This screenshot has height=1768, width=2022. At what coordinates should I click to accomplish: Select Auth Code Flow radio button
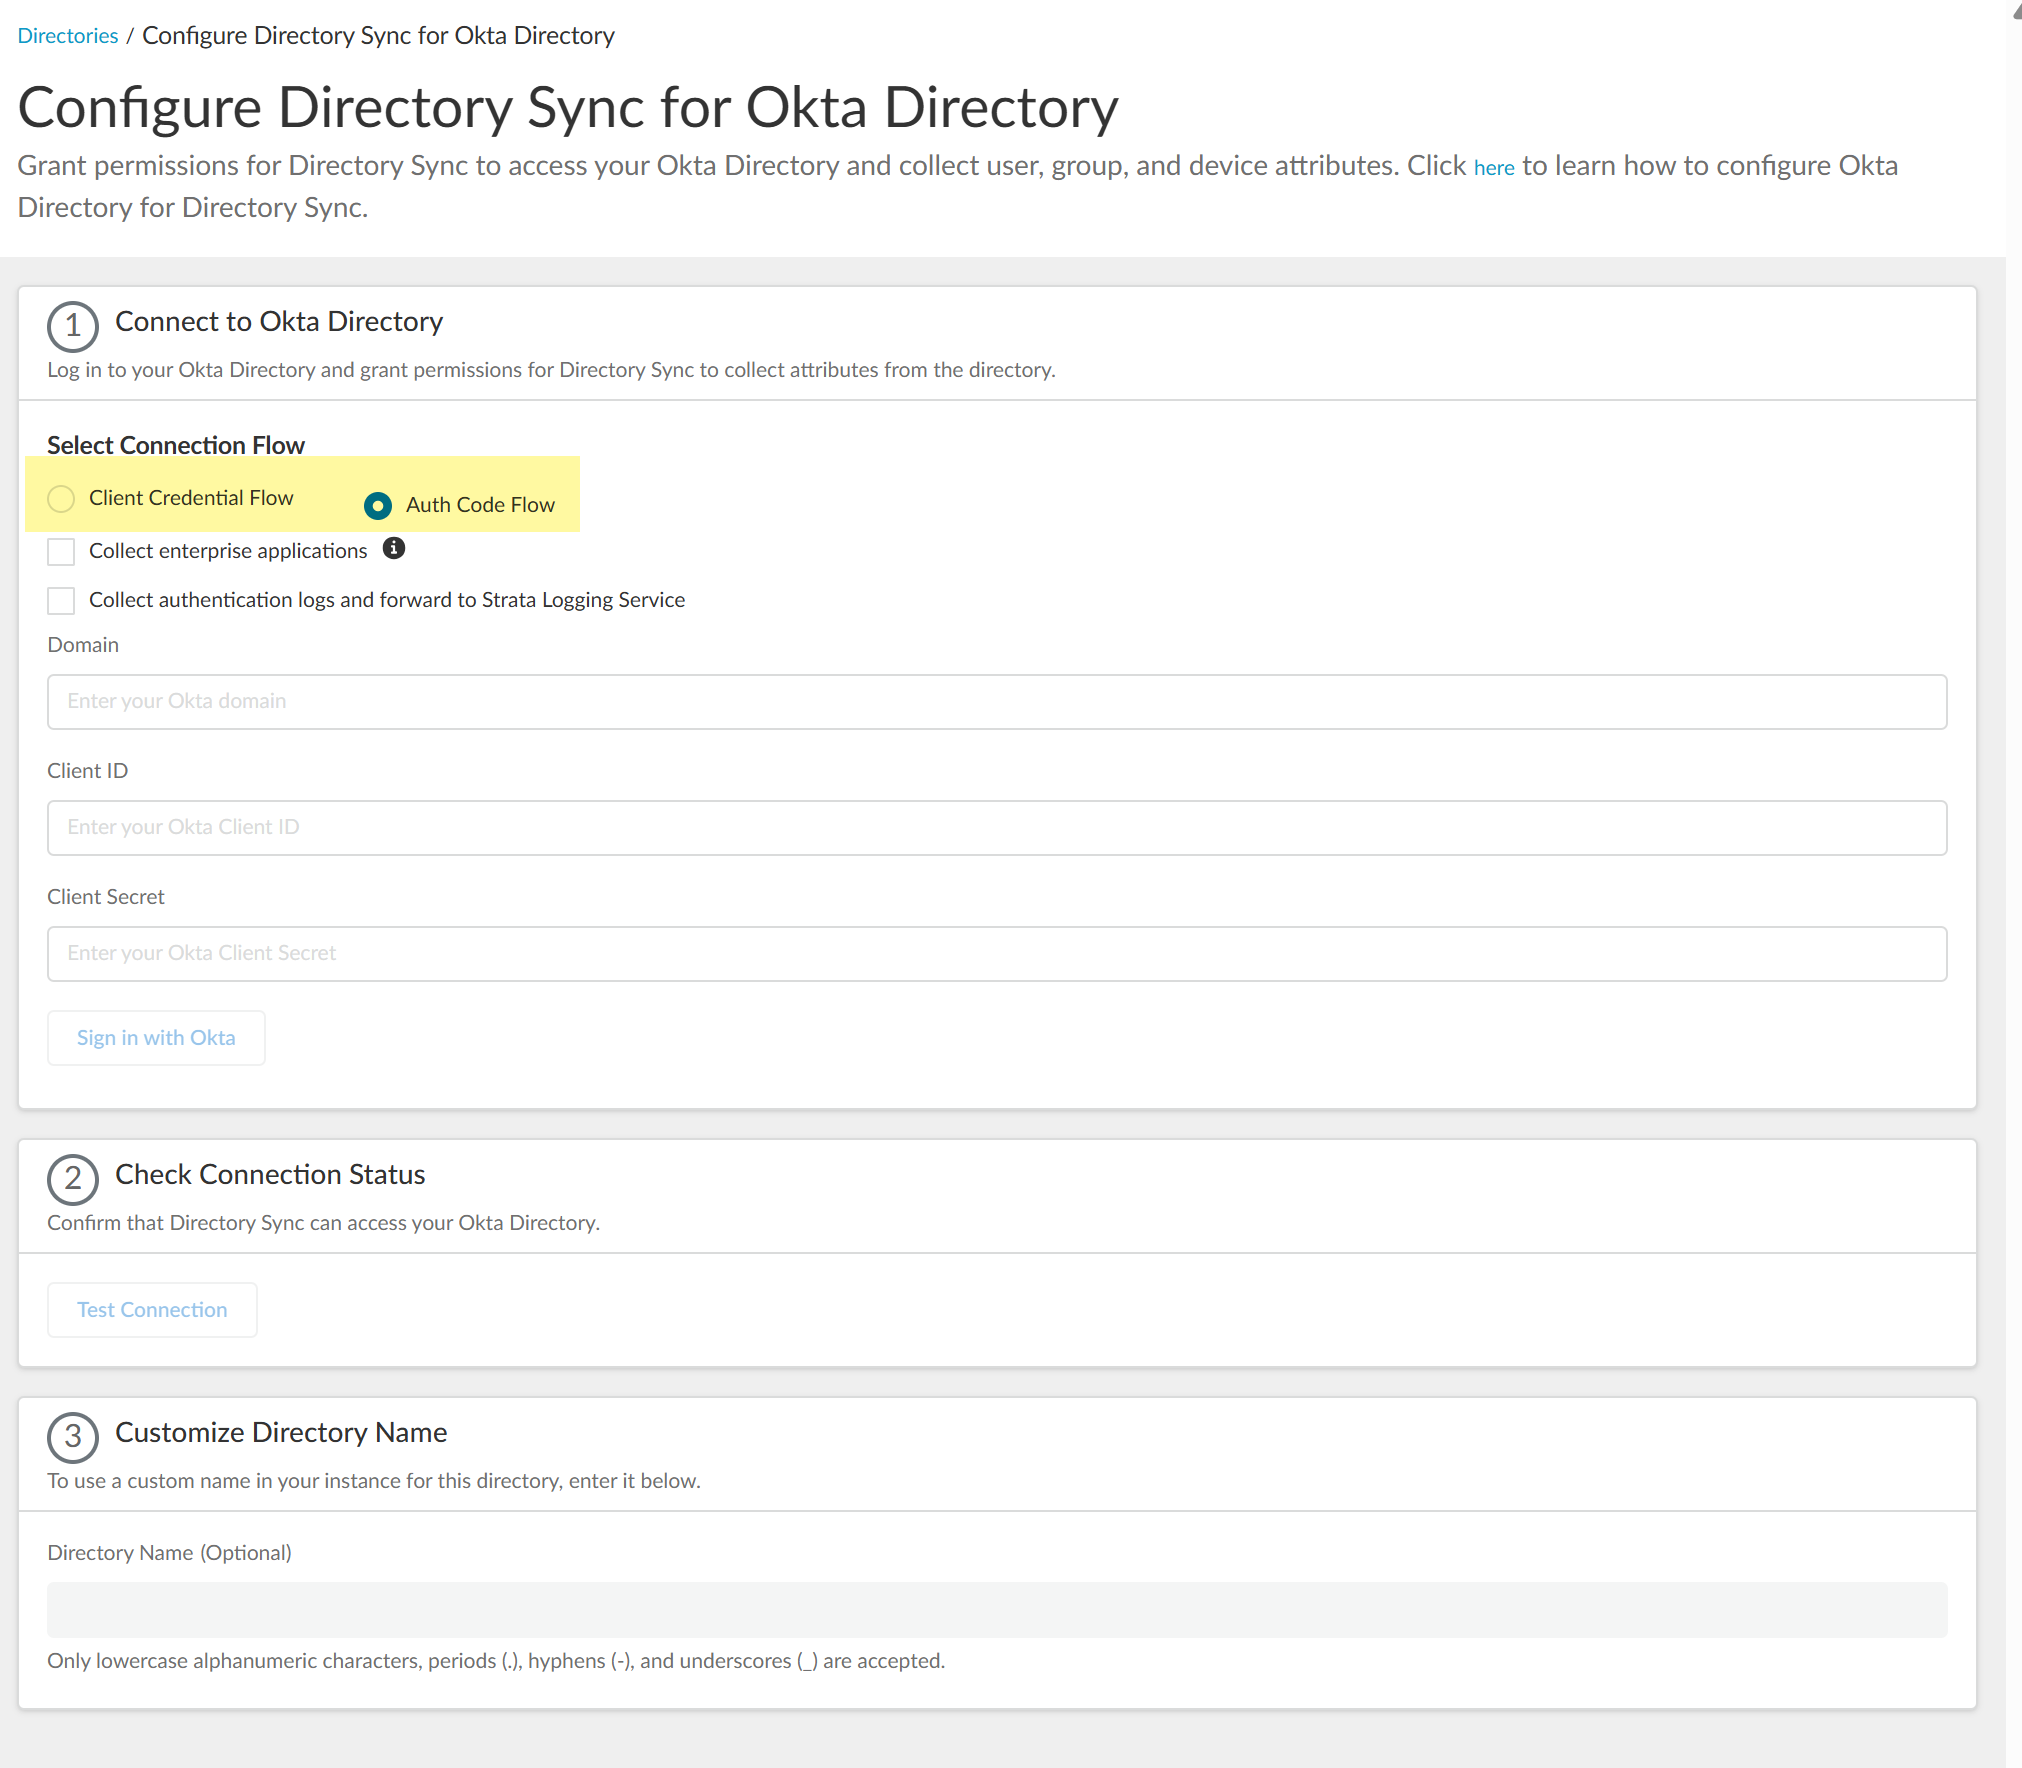tap(378, 506)
